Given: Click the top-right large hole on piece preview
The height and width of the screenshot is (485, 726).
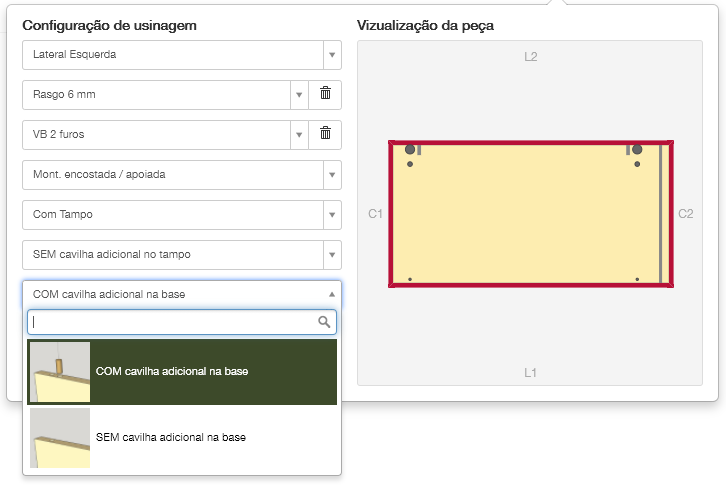Looking at the screenshot, I should click(x=636, y=150).
